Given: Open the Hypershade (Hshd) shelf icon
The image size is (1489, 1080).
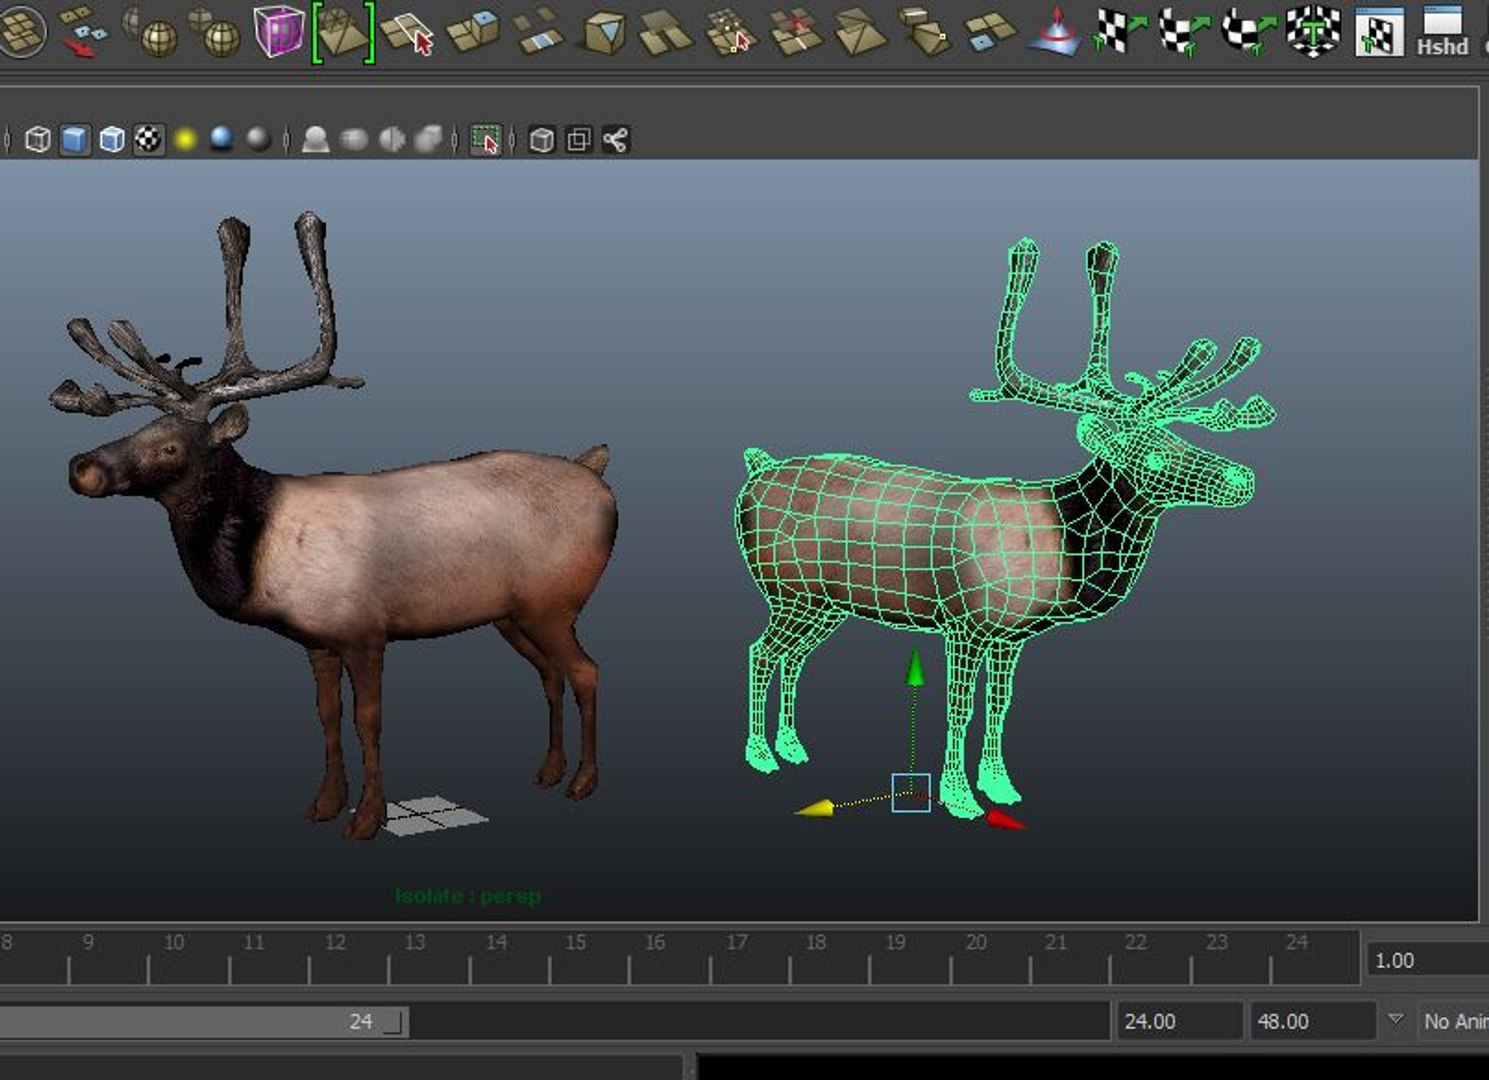Looking at the screenshot, I should [1443, 31].
